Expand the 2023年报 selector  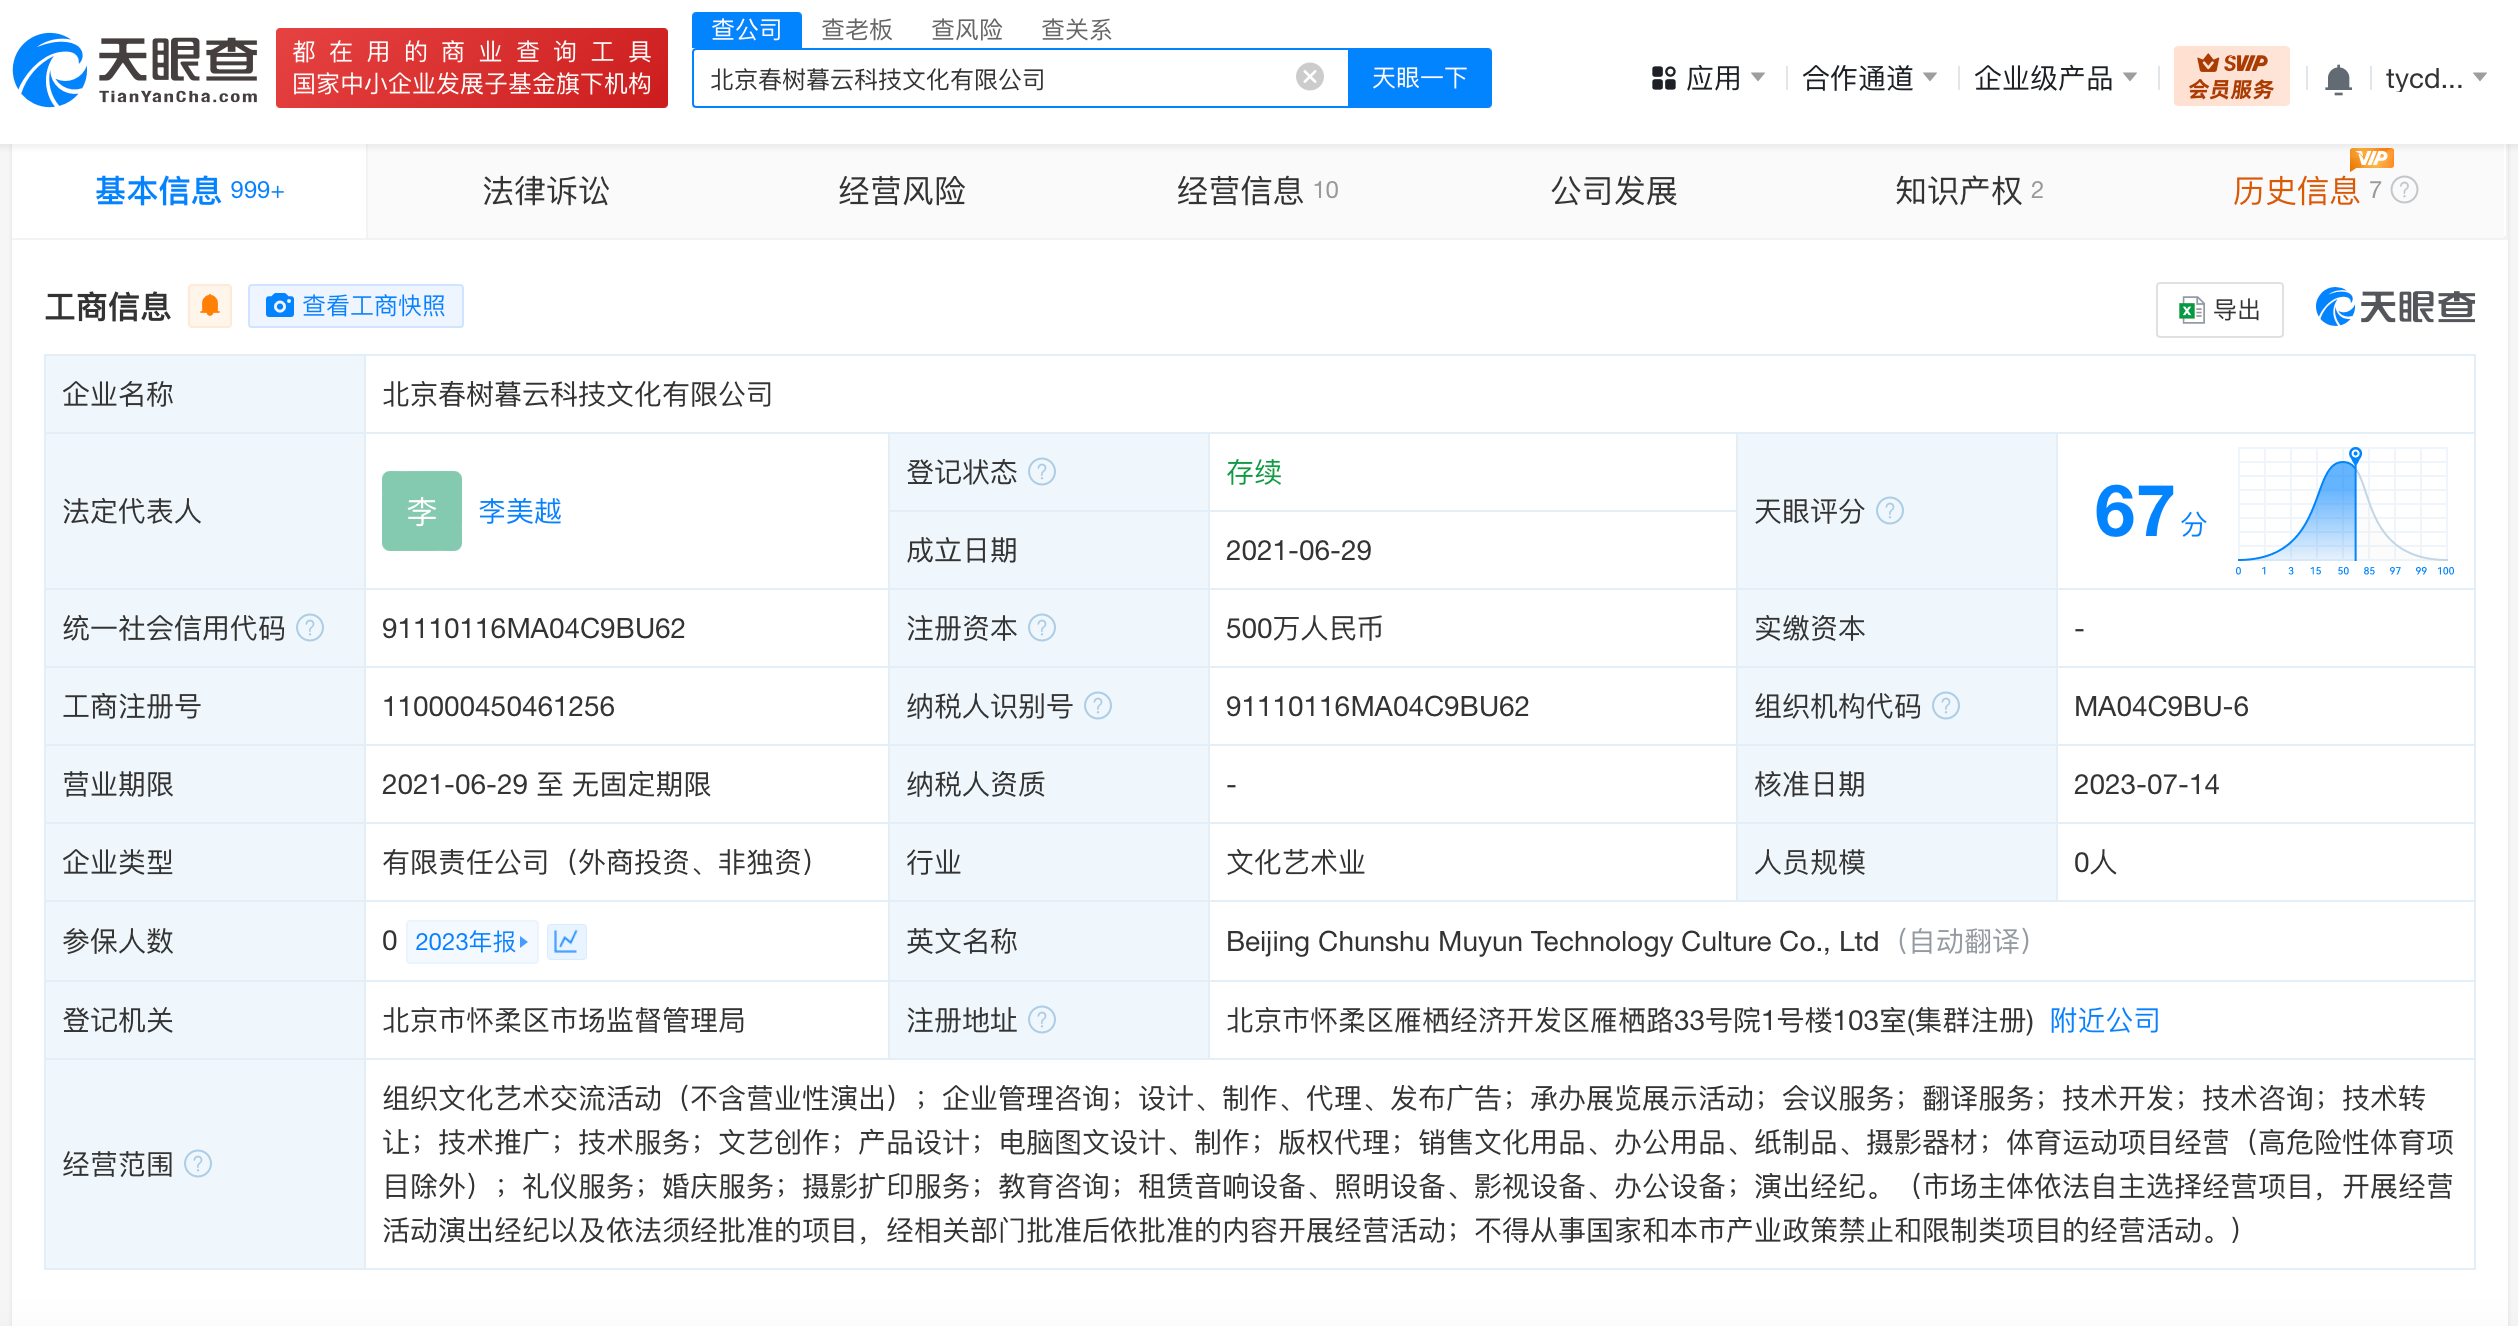tap(472, 941)
